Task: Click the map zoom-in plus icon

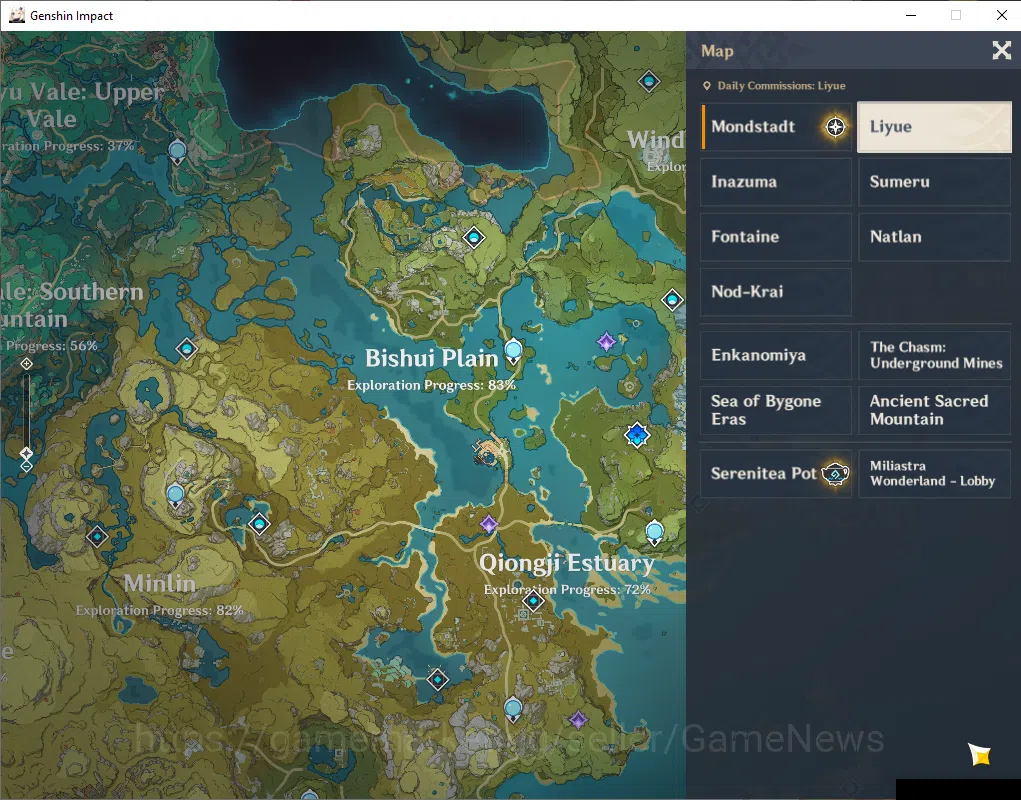Action: click(x=26, y=364)
